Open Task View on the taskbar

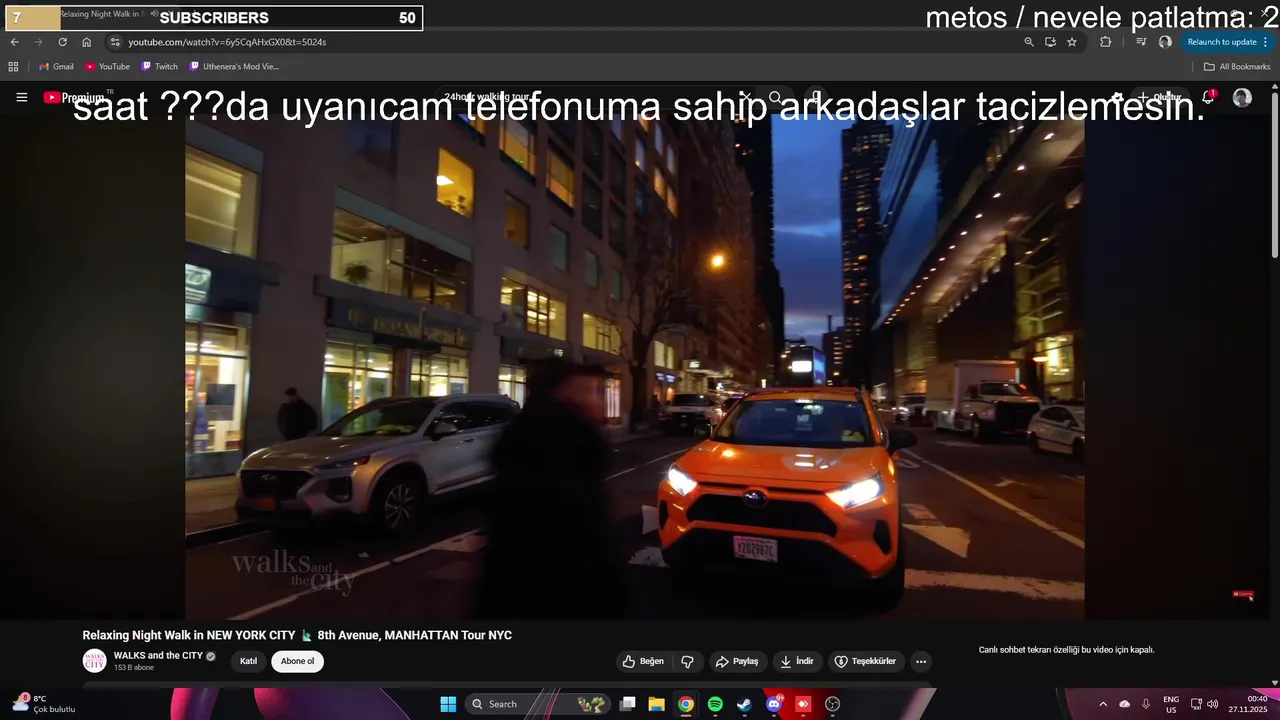(627, 704)
